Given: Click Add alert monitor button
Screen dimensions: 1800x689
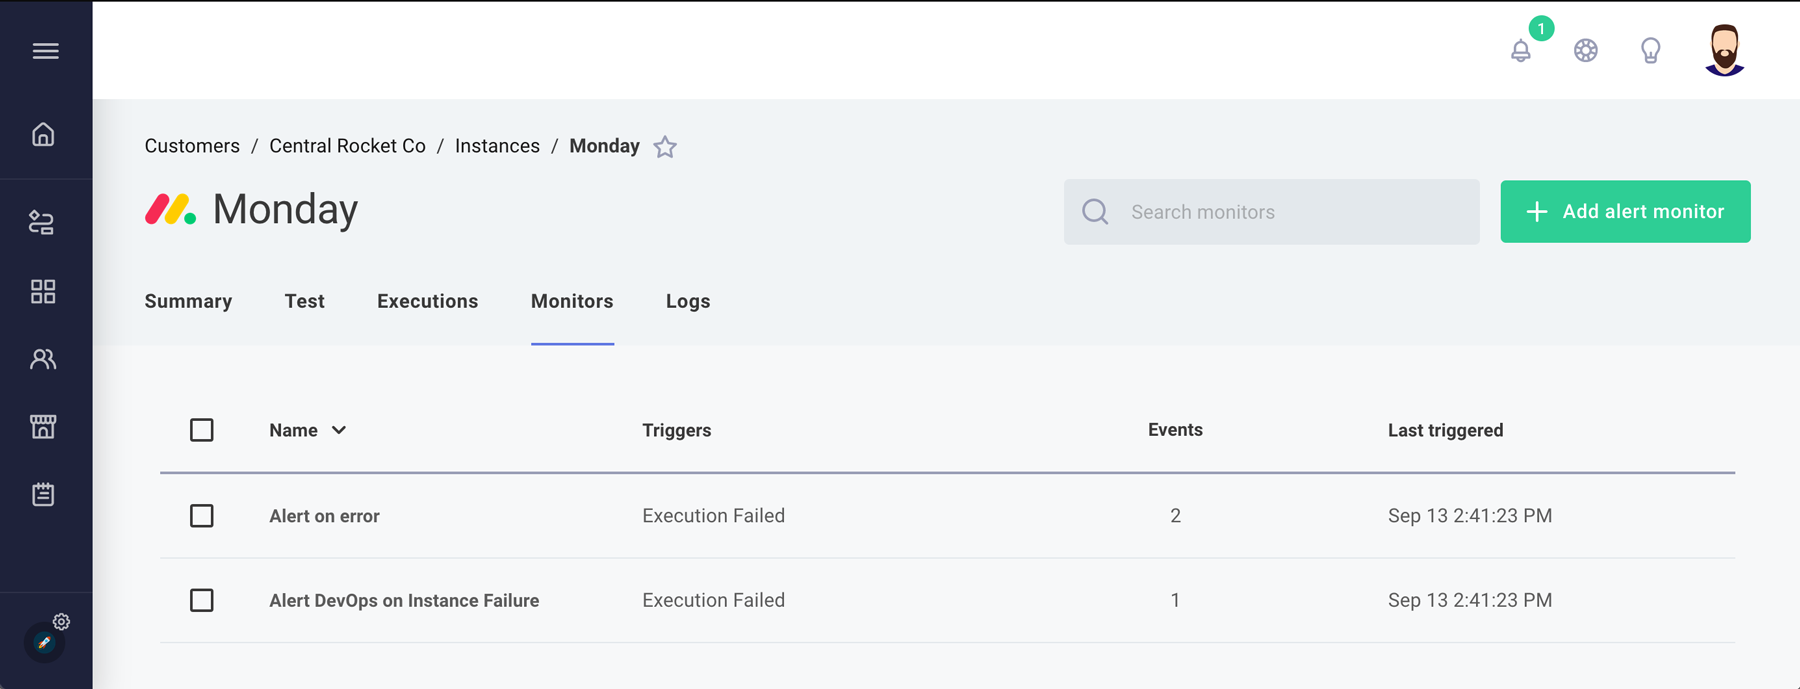Looking at the screenshot, I should click(x=1625, y=211).
